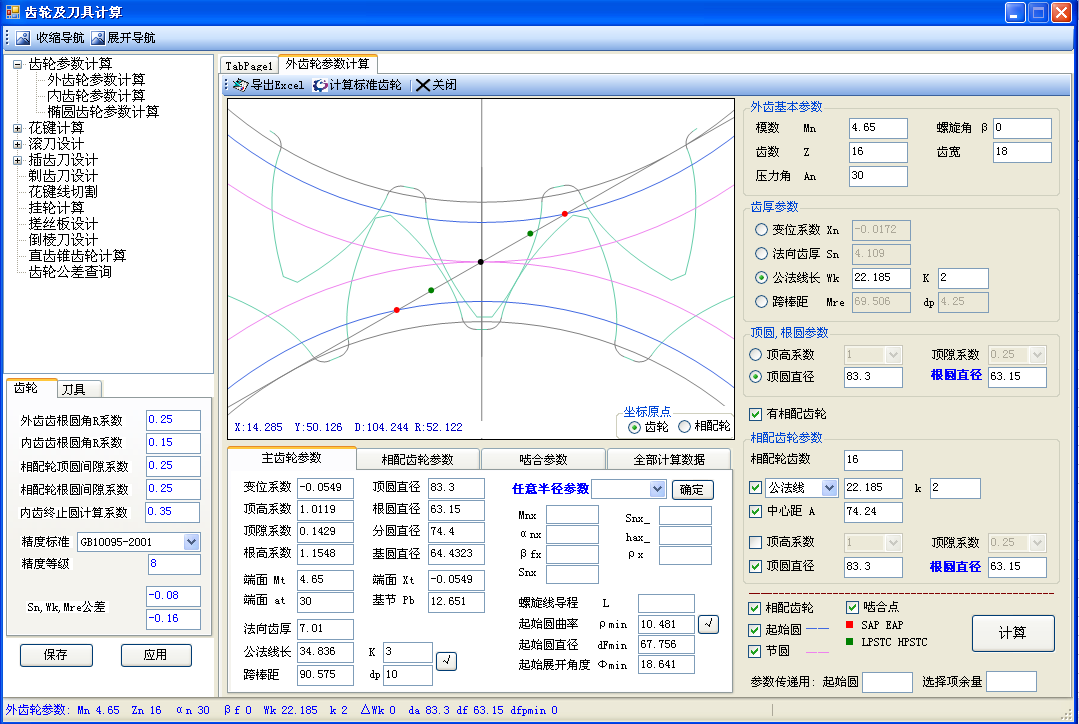
Task: Open 挂轮计算 in tree
Action: pyautogui.click(x=56, y=208)
